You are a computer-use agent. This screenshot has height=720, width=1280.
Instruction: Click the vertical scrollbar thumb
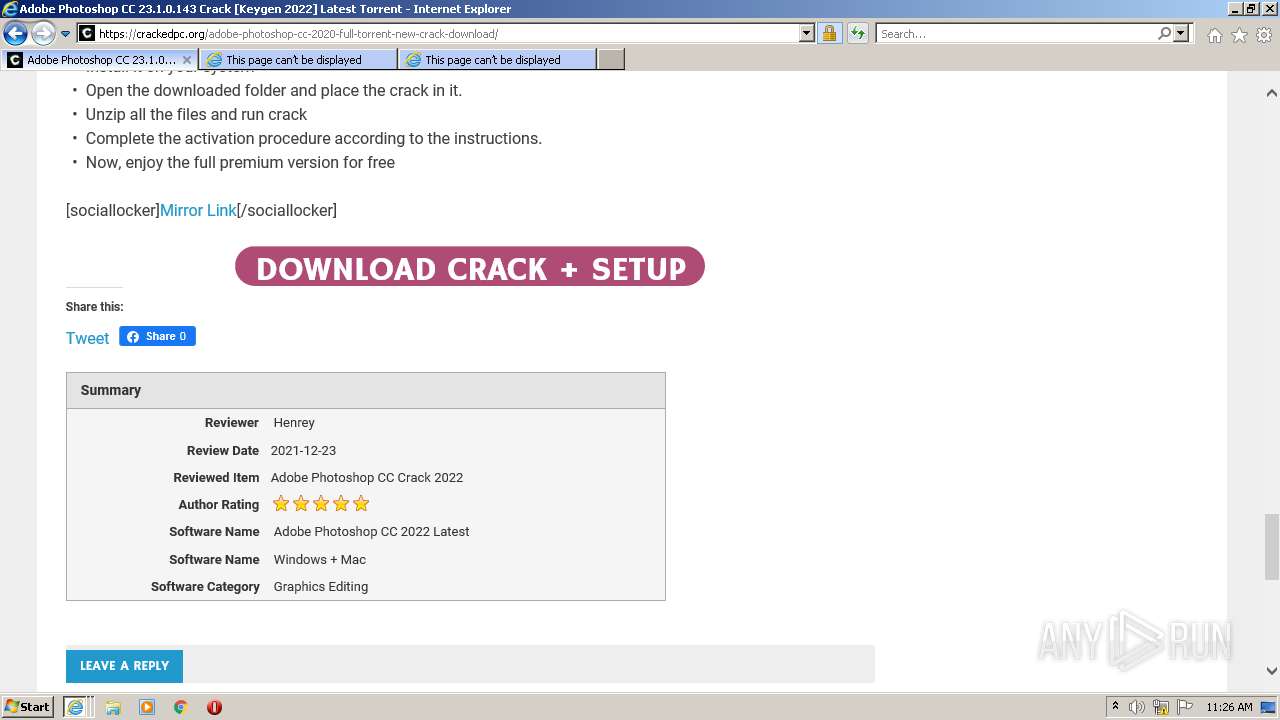point(1271,546)
